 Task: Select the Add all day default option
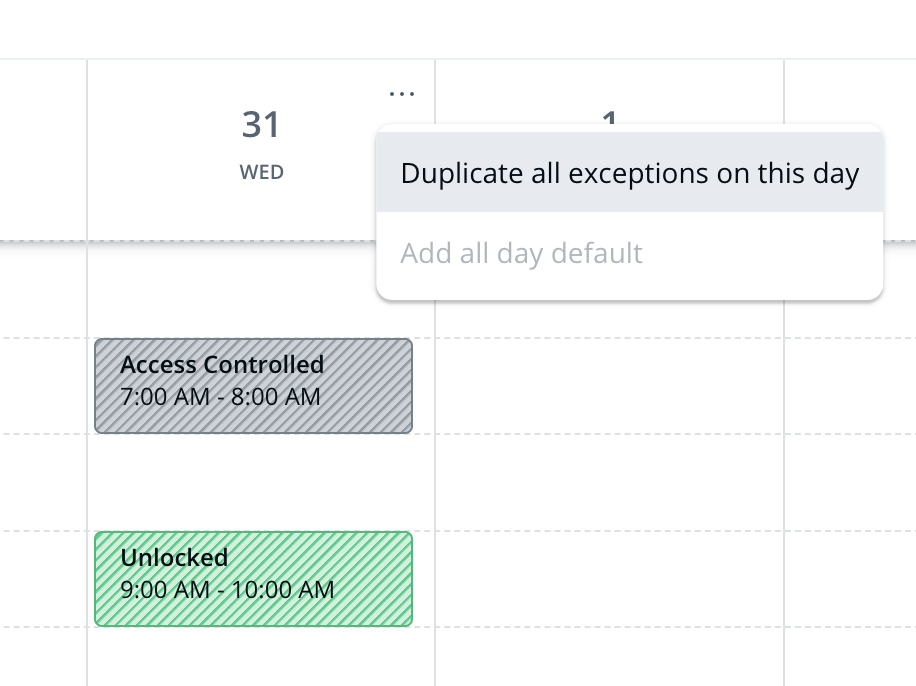click(521, 253)
